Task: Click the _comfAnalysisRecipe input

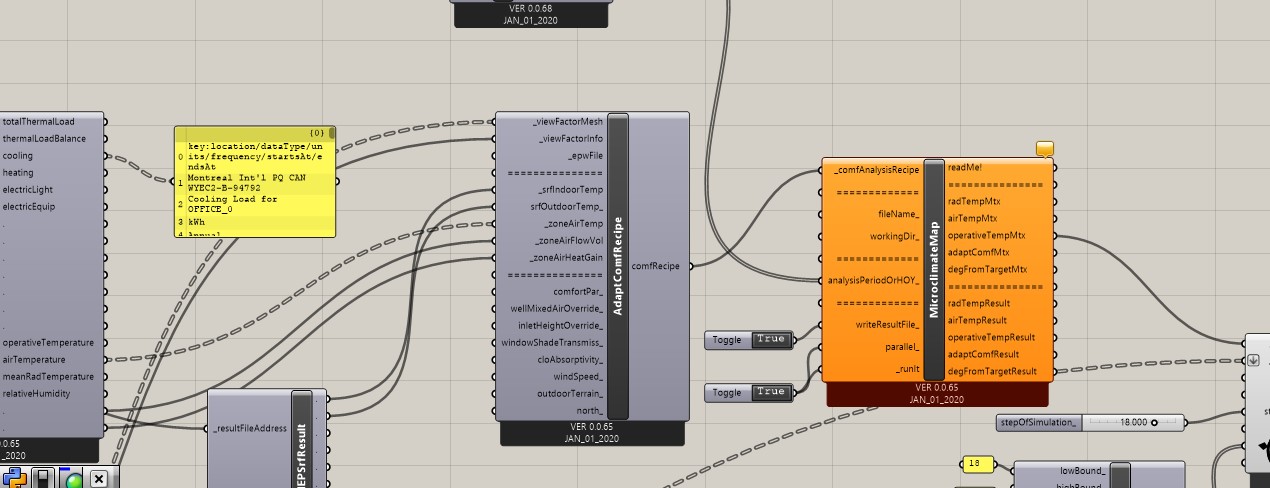Action: click(x=876, y=170)
